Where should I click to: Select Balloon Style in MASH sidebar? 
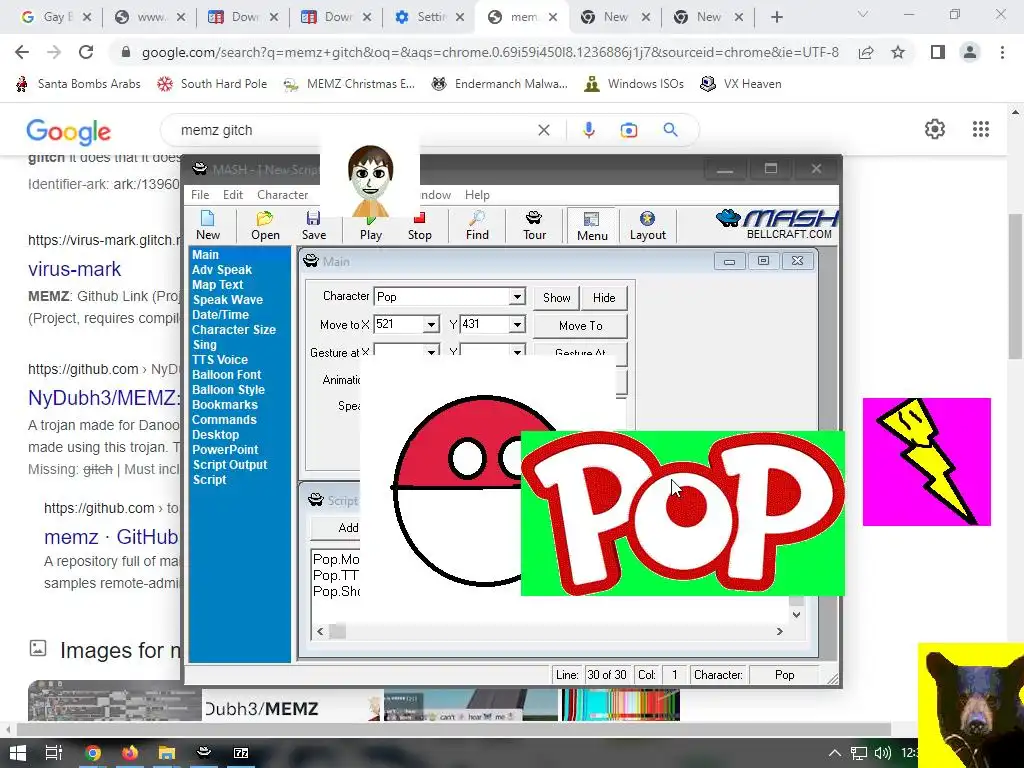(228, 390)
